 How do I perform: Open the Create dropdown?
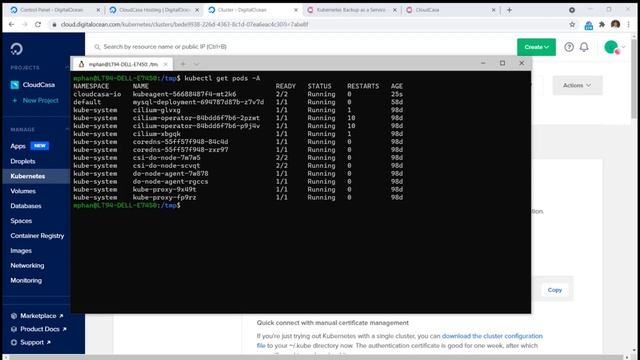[x=536, y=47]
